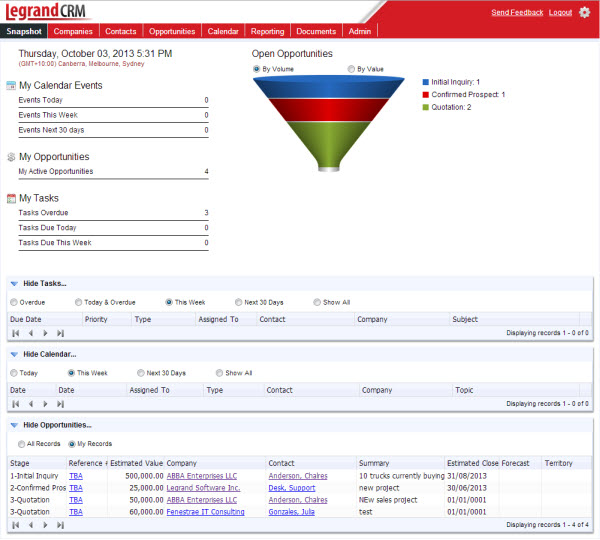Image resolution: width=600 pixels, height=540 pixels.
Task: Sort Calendar grid by Topic column
Action: pyautogui.click(x=516, y=390)
